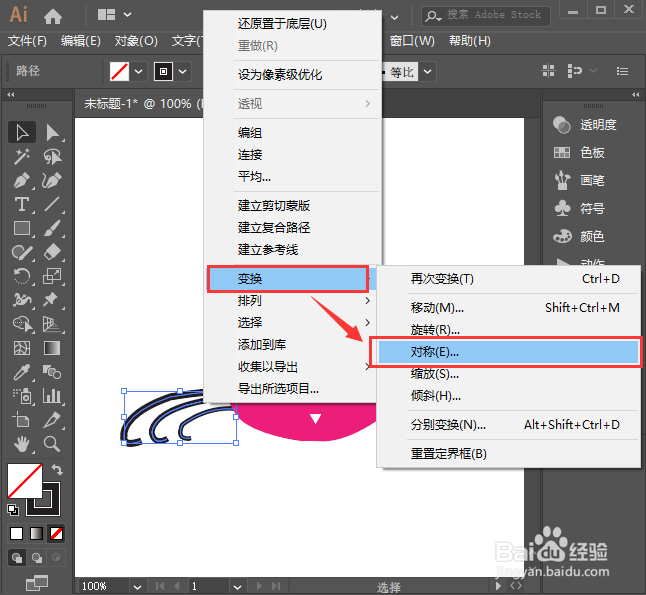Expand the 透视 submenu arrow
646x595 pixels.
click(367, 103)
